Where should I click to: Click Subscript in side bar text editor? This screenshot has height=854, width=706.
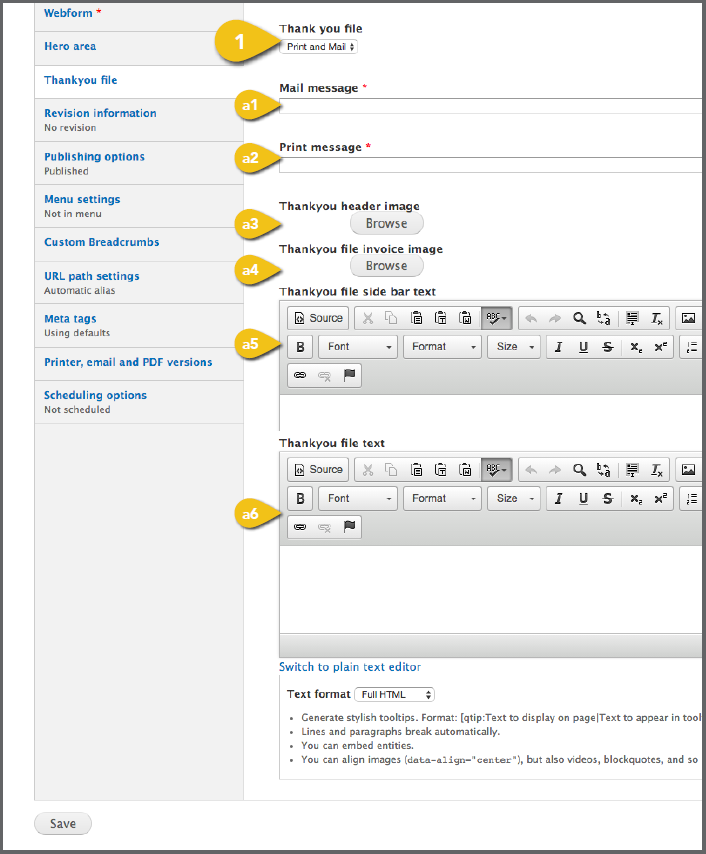pyautogui.click(x=636, y=347)
